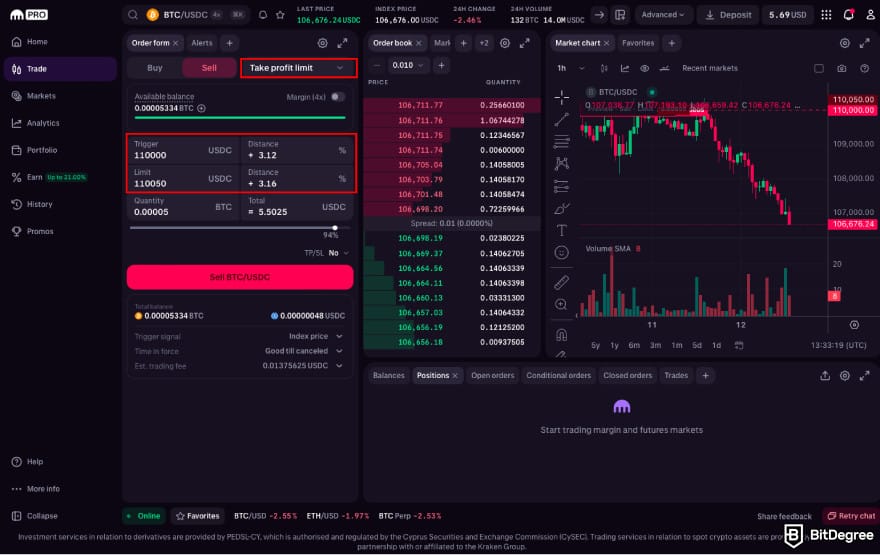Open Market chart panel settings gear
Screen dimensions: 880x555
(x=845, y=43)
